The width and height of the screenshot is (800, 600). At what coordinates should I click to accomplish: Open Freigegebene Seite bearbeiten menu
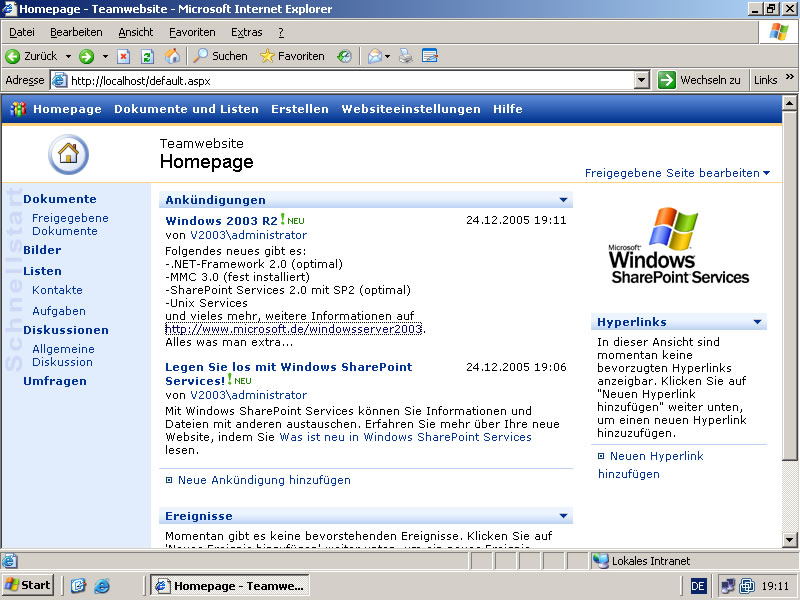point(677,173)
